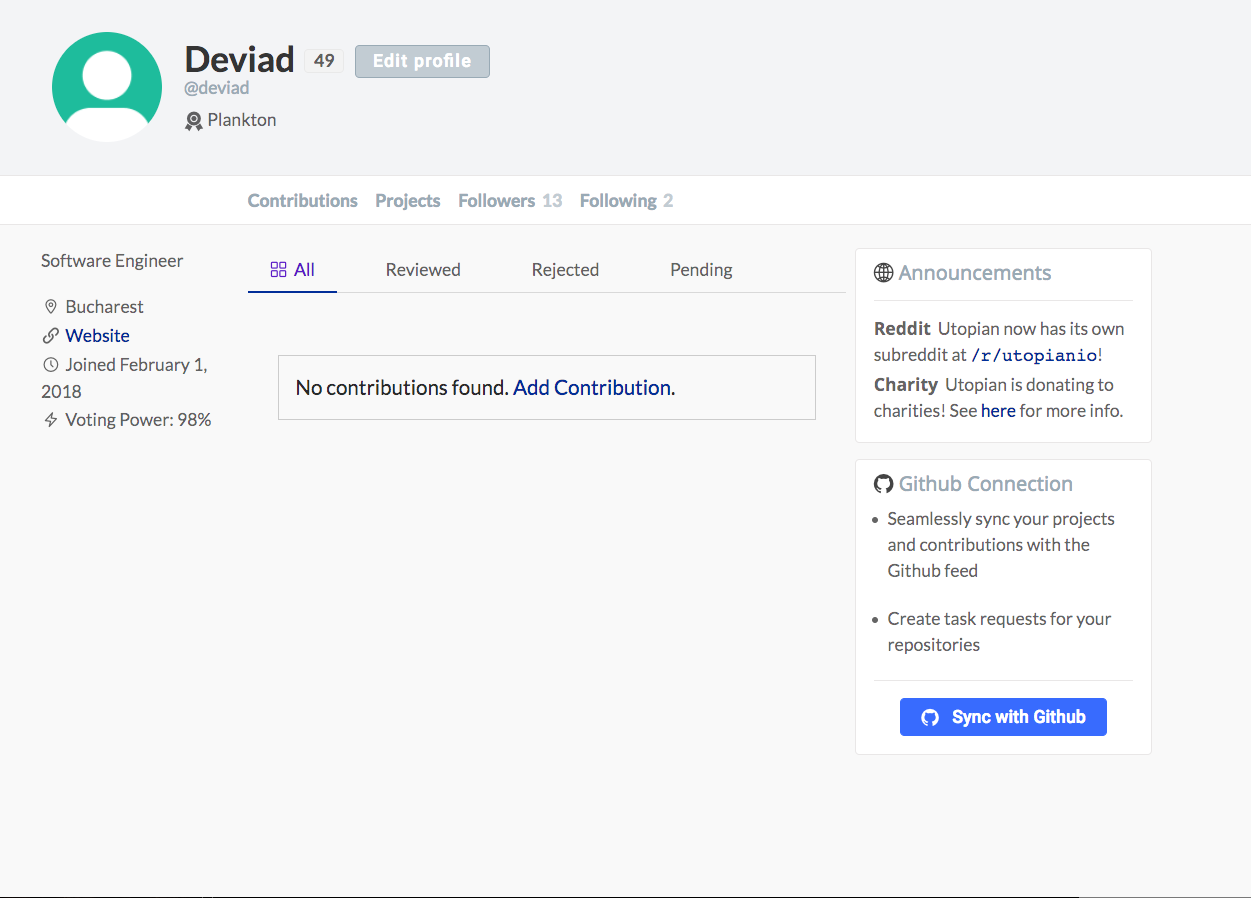Switch to the Reviewed tab
This screenshot has height=898, width=1251.
click(423, 270)
